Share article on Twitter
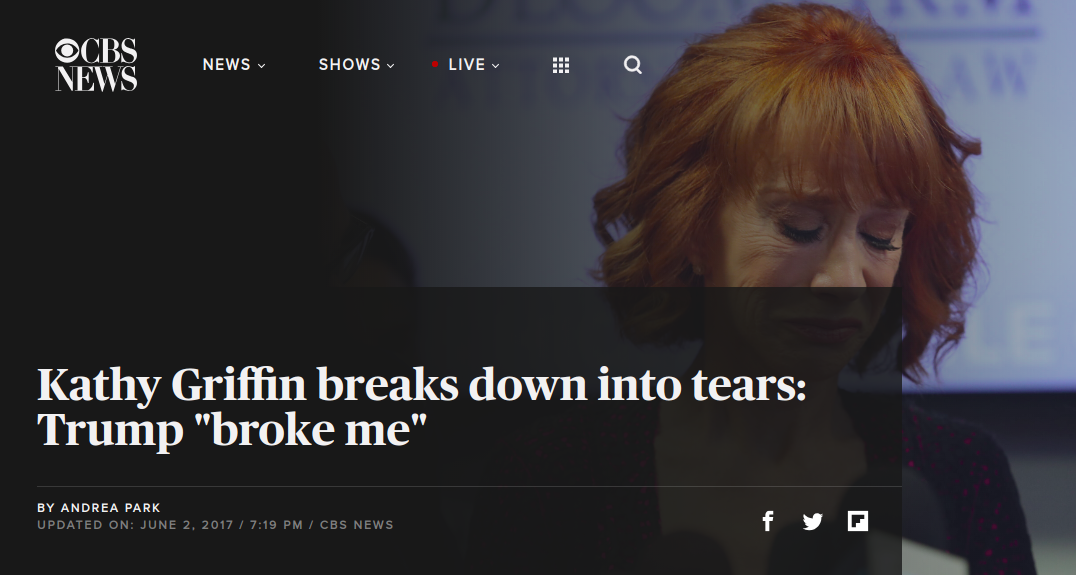This screenshot has width=1076, height=575. point(812,521)
